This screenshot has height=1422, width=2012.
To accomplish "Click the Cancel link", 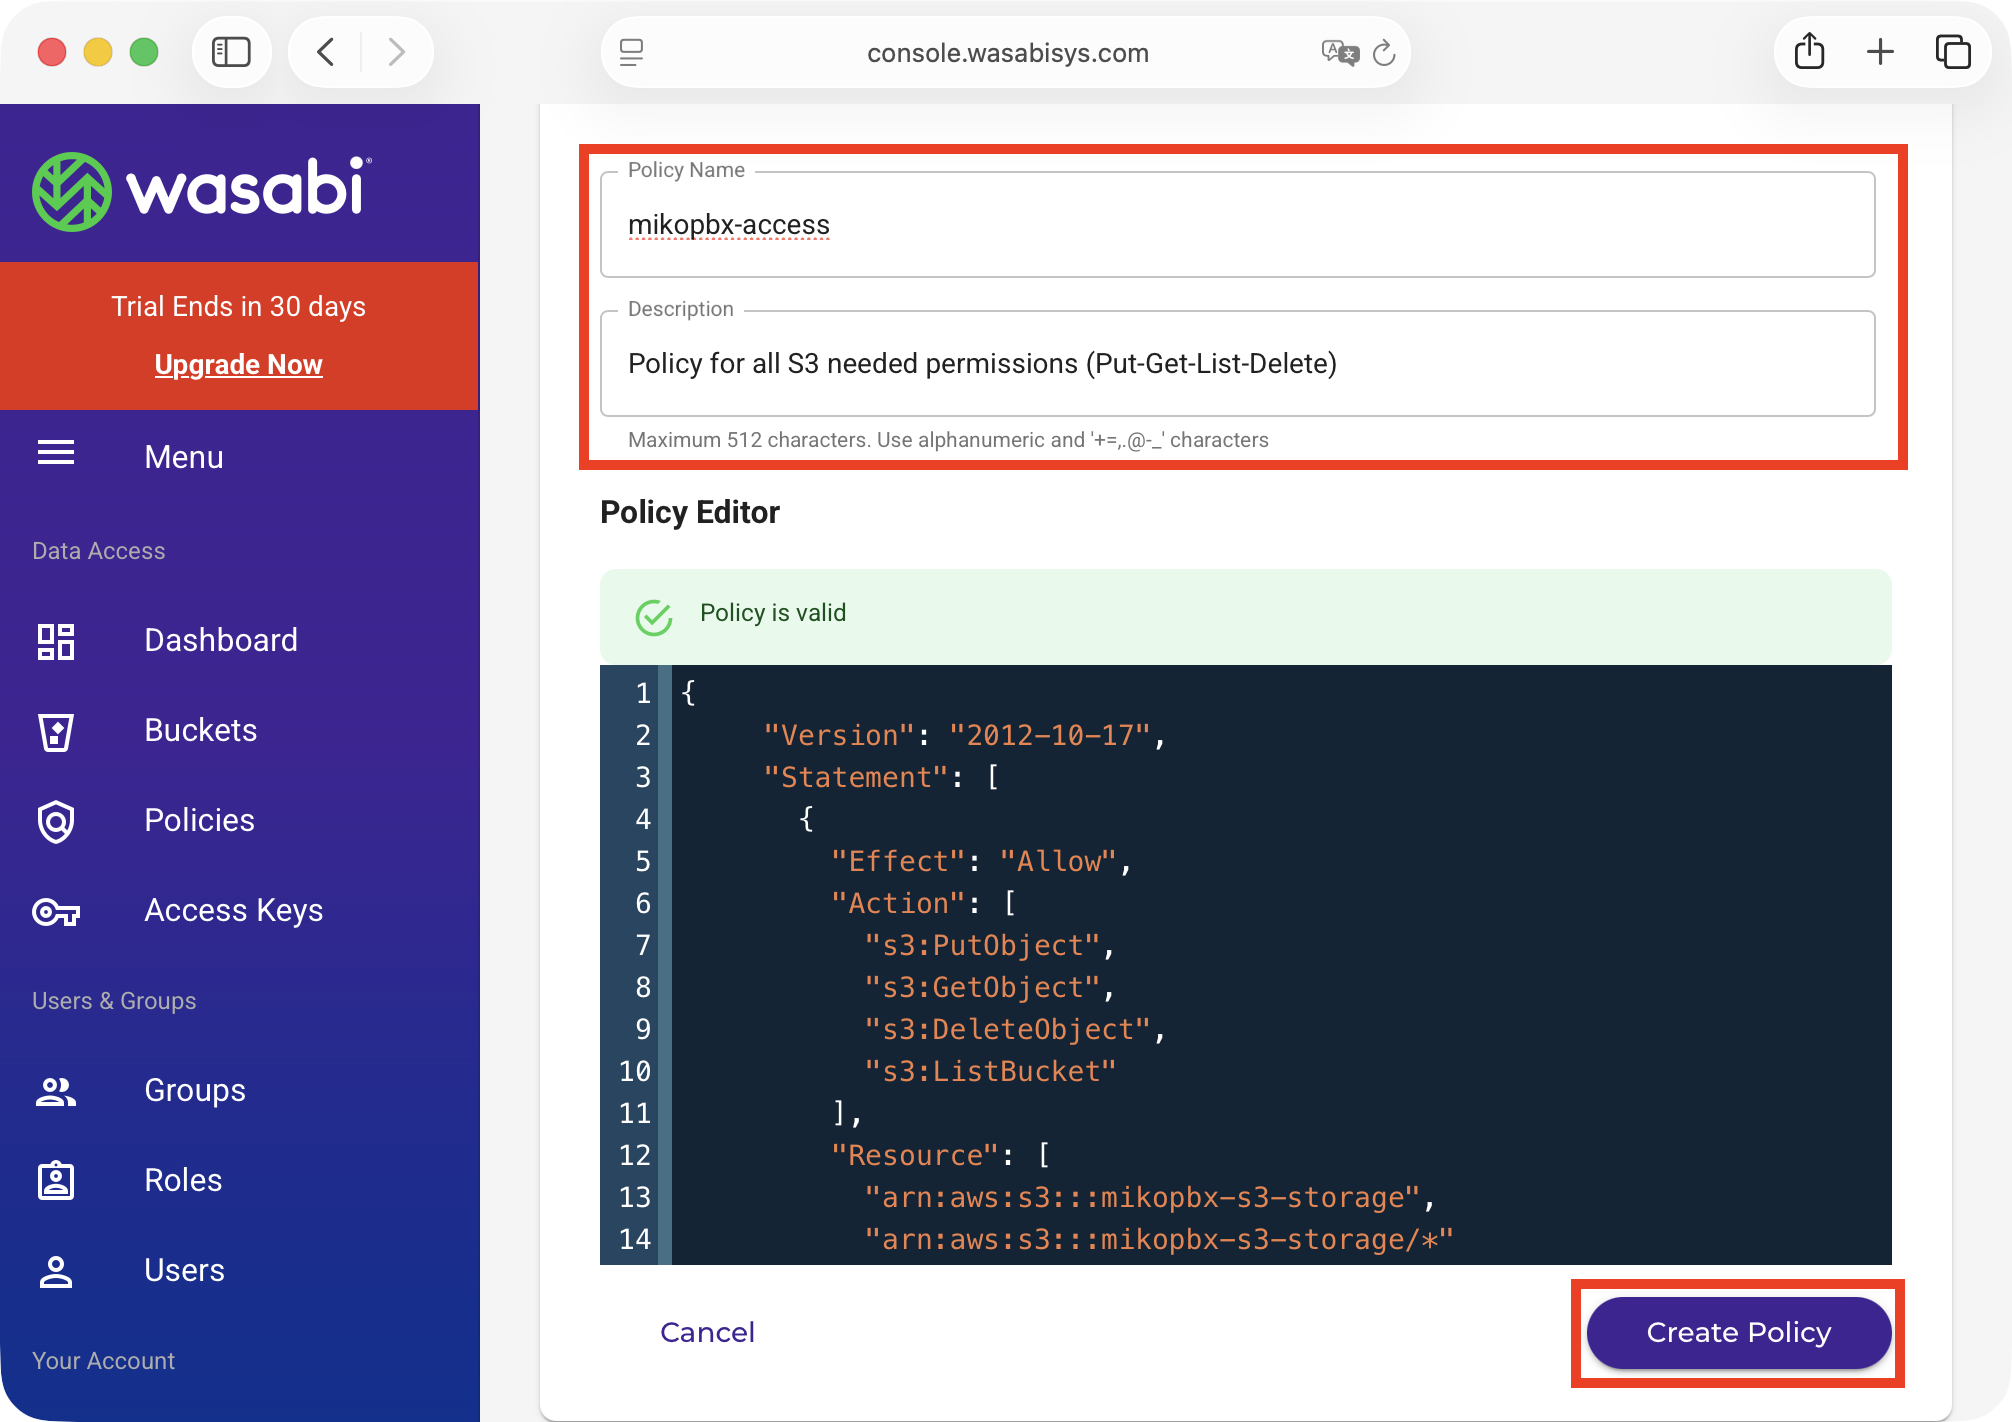I will pos(707,1332).
